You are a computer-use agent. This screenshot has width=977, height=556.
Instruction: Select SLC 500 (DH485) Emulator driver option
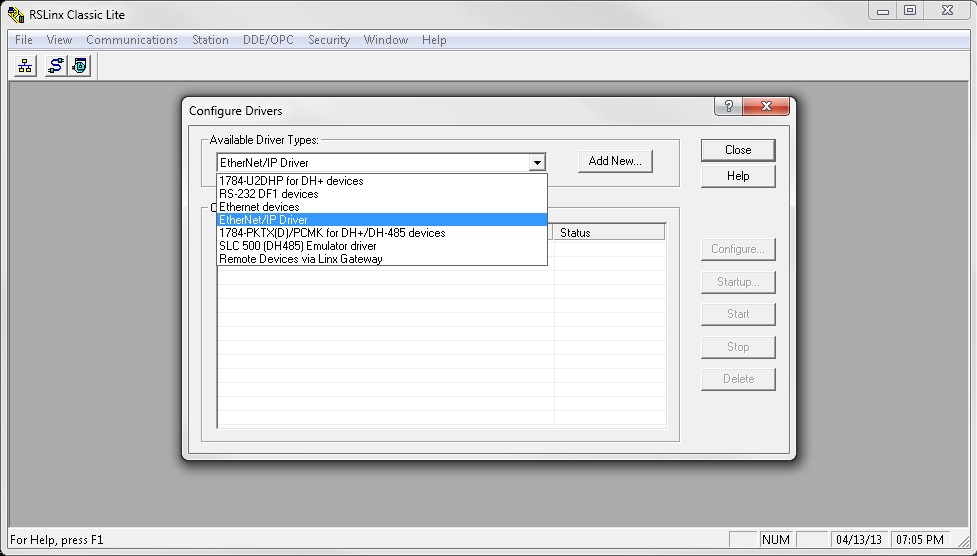tap(382, 246)
